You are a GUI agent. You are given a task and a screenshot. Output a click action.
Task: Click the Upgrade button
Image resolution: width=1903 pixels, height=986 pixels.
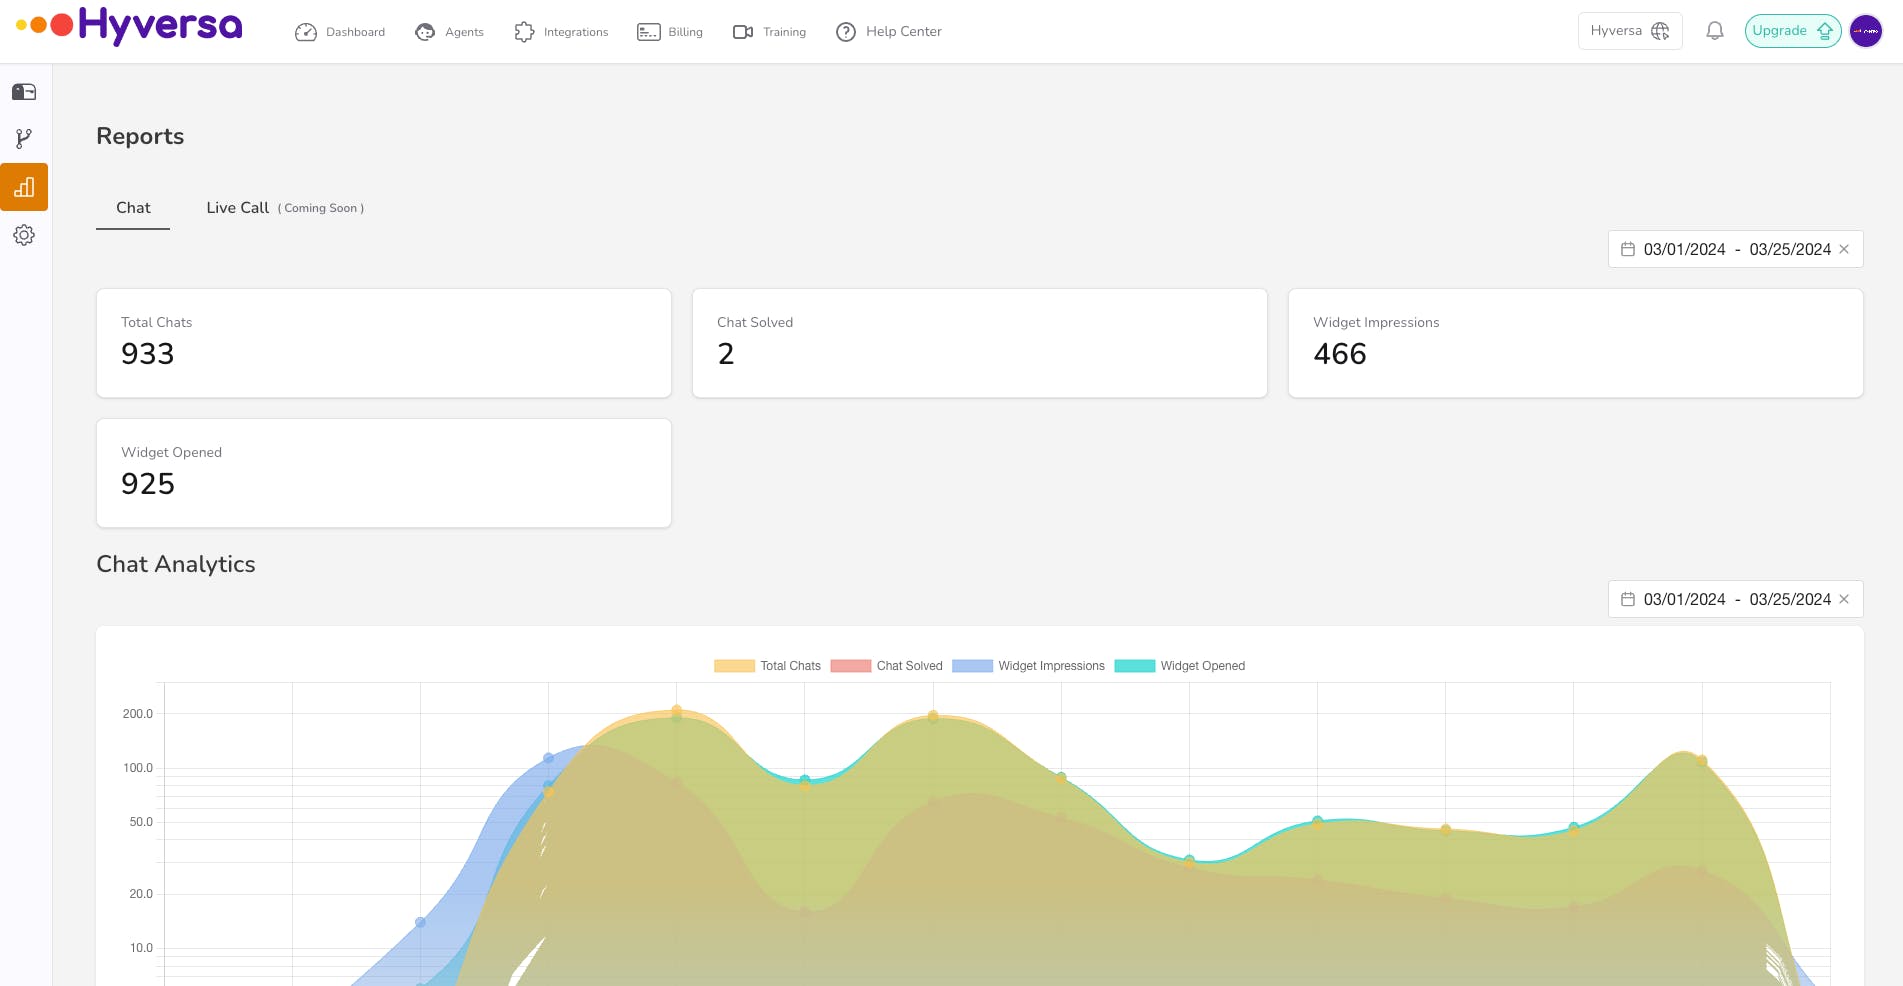[1793, 31]
